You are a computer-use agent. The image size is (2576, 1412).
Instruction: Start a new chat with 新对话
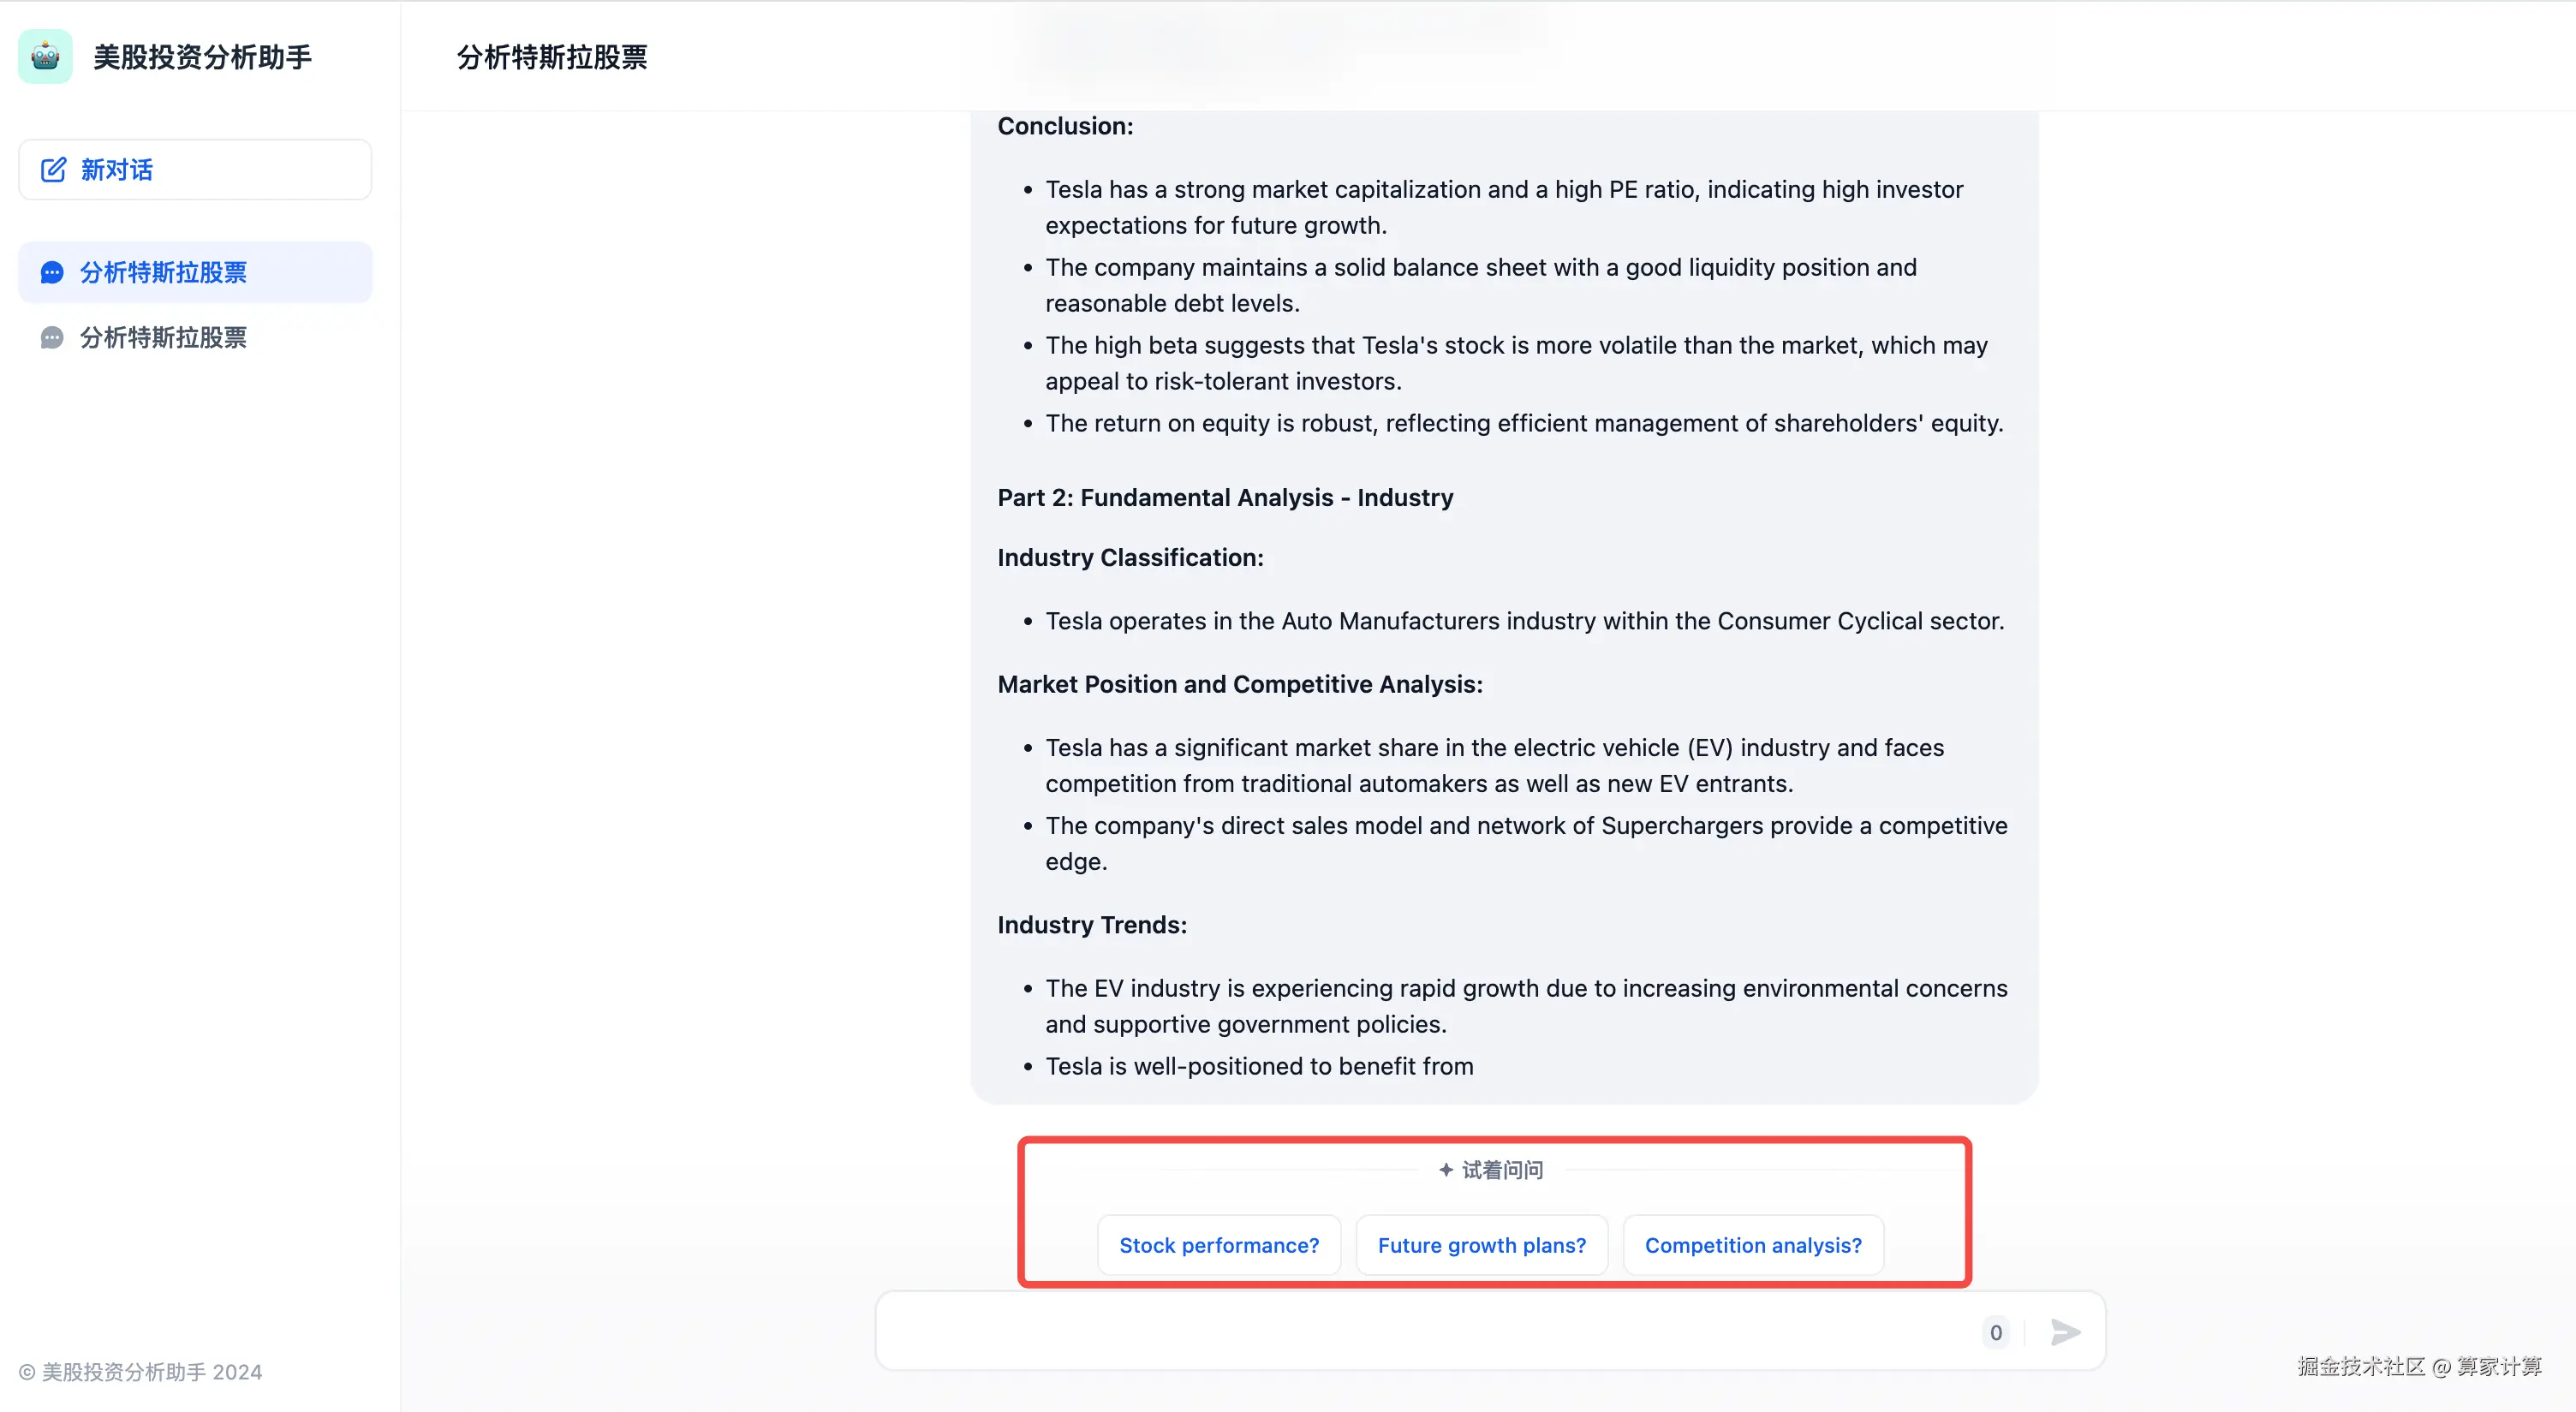[195, 170]
